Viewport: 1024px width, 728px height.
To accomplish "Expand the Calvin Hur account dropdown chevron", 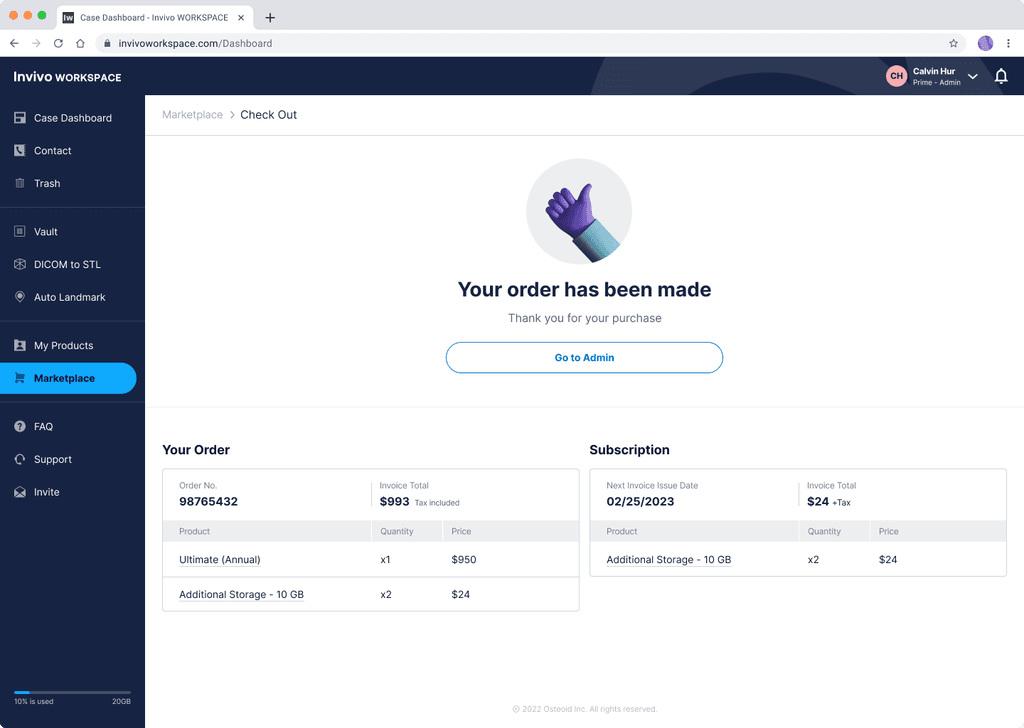I will [x=972, y=76].
